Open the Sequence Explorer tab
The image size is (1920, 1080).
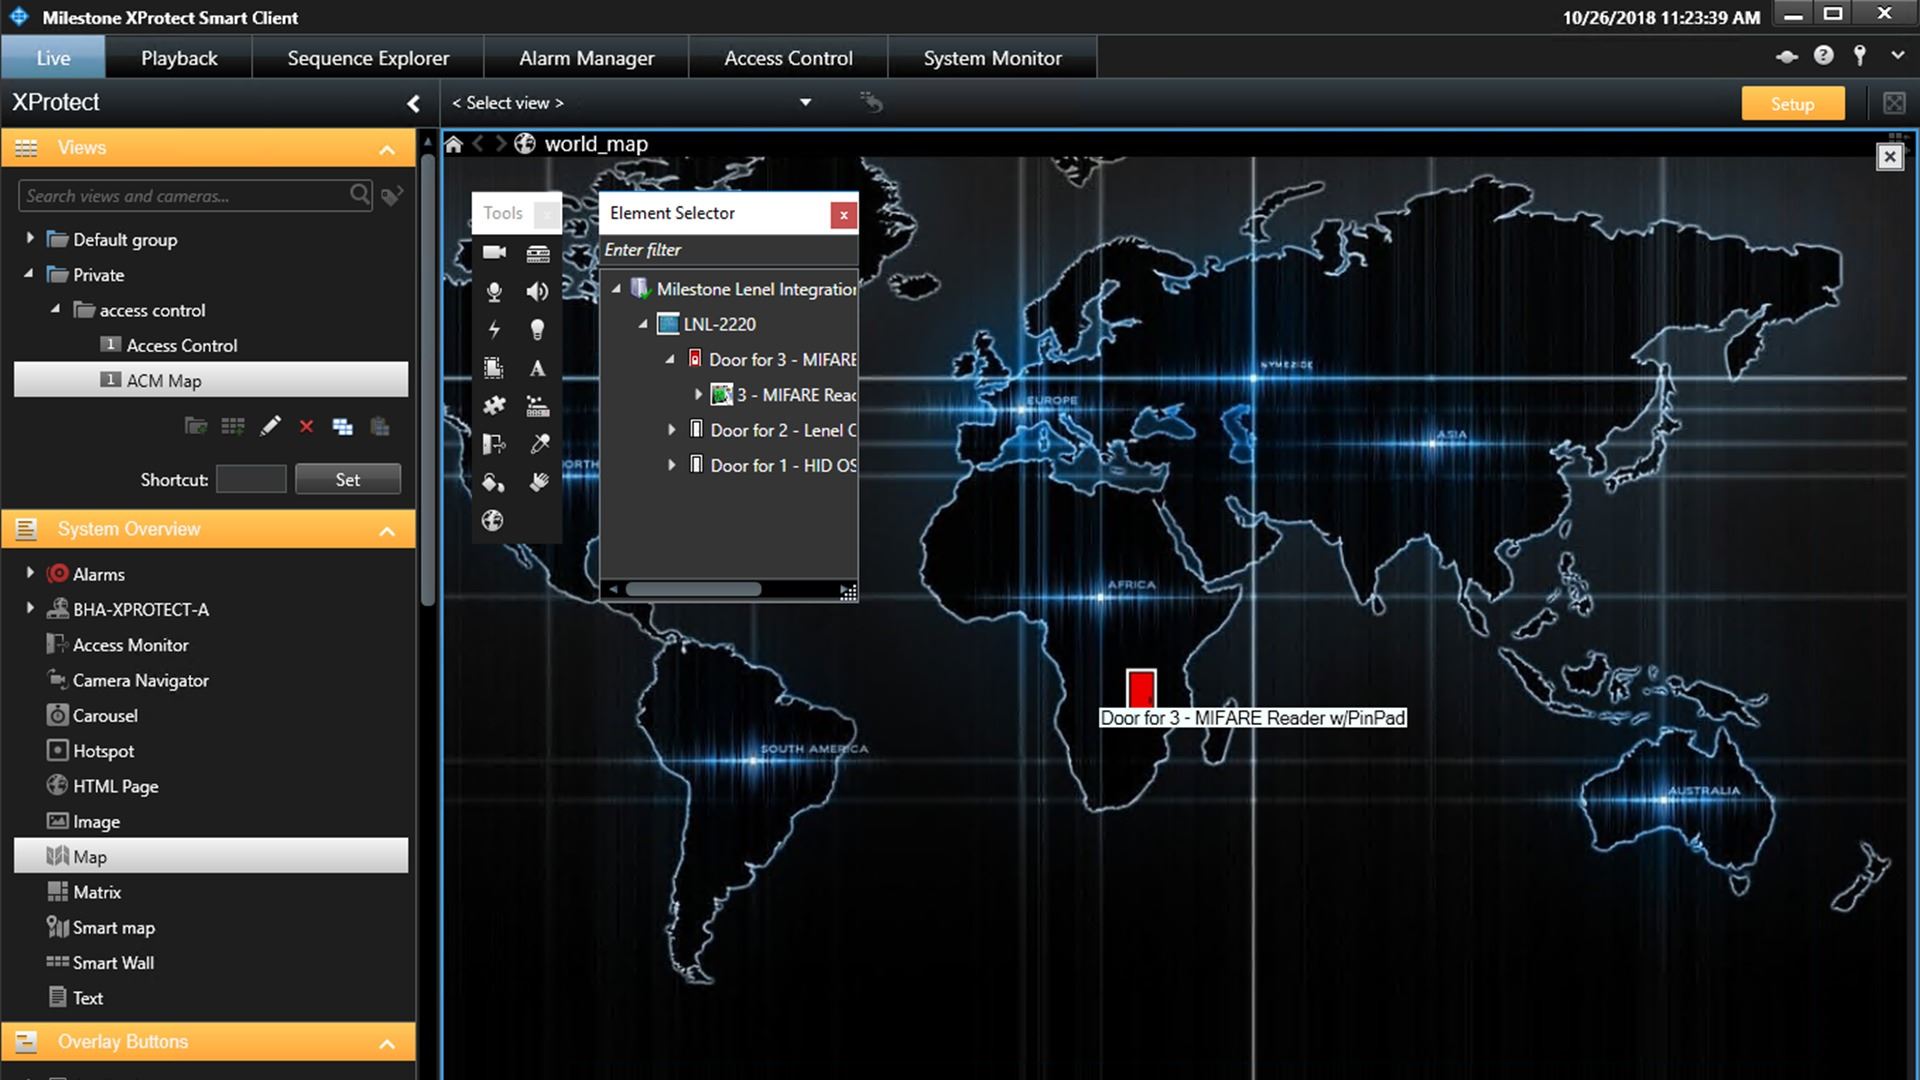pos(368,58)
